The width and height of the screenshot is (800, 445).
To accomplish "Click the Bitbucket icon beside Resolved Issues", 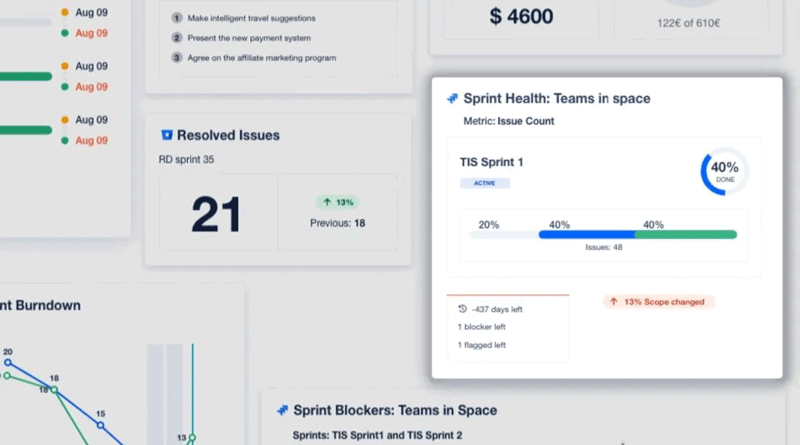I will pyautogui.click(x=166, y=135).
